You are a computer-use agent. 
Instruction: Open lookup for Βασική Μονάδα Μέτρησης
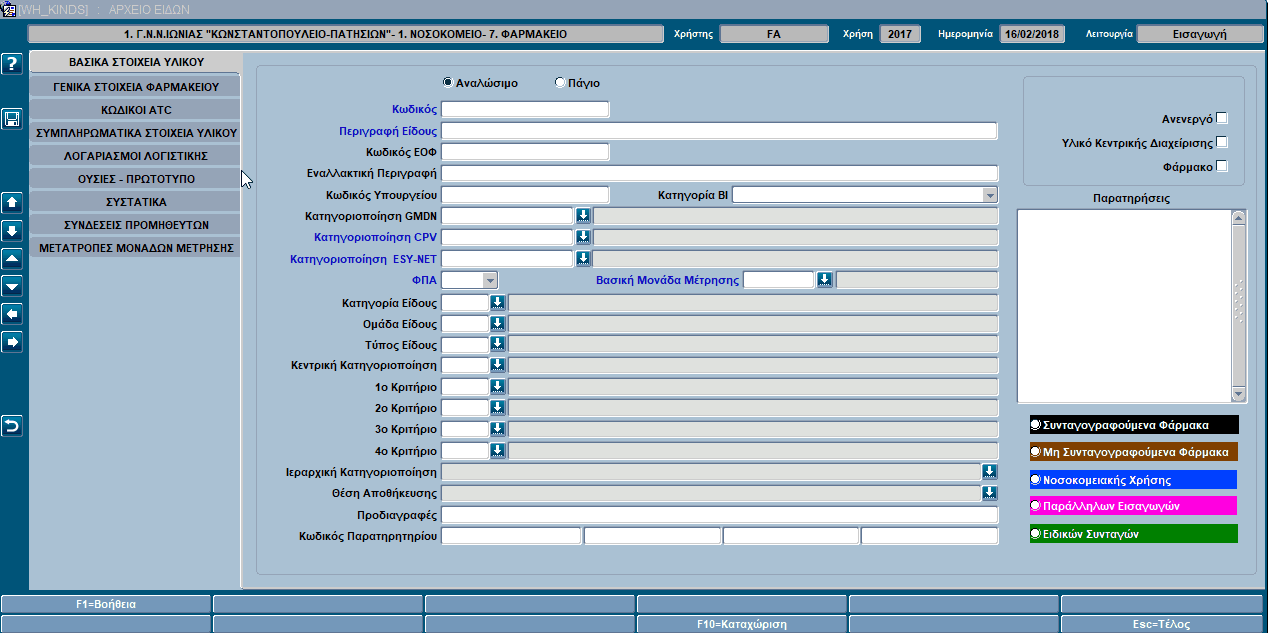point(824,280)
